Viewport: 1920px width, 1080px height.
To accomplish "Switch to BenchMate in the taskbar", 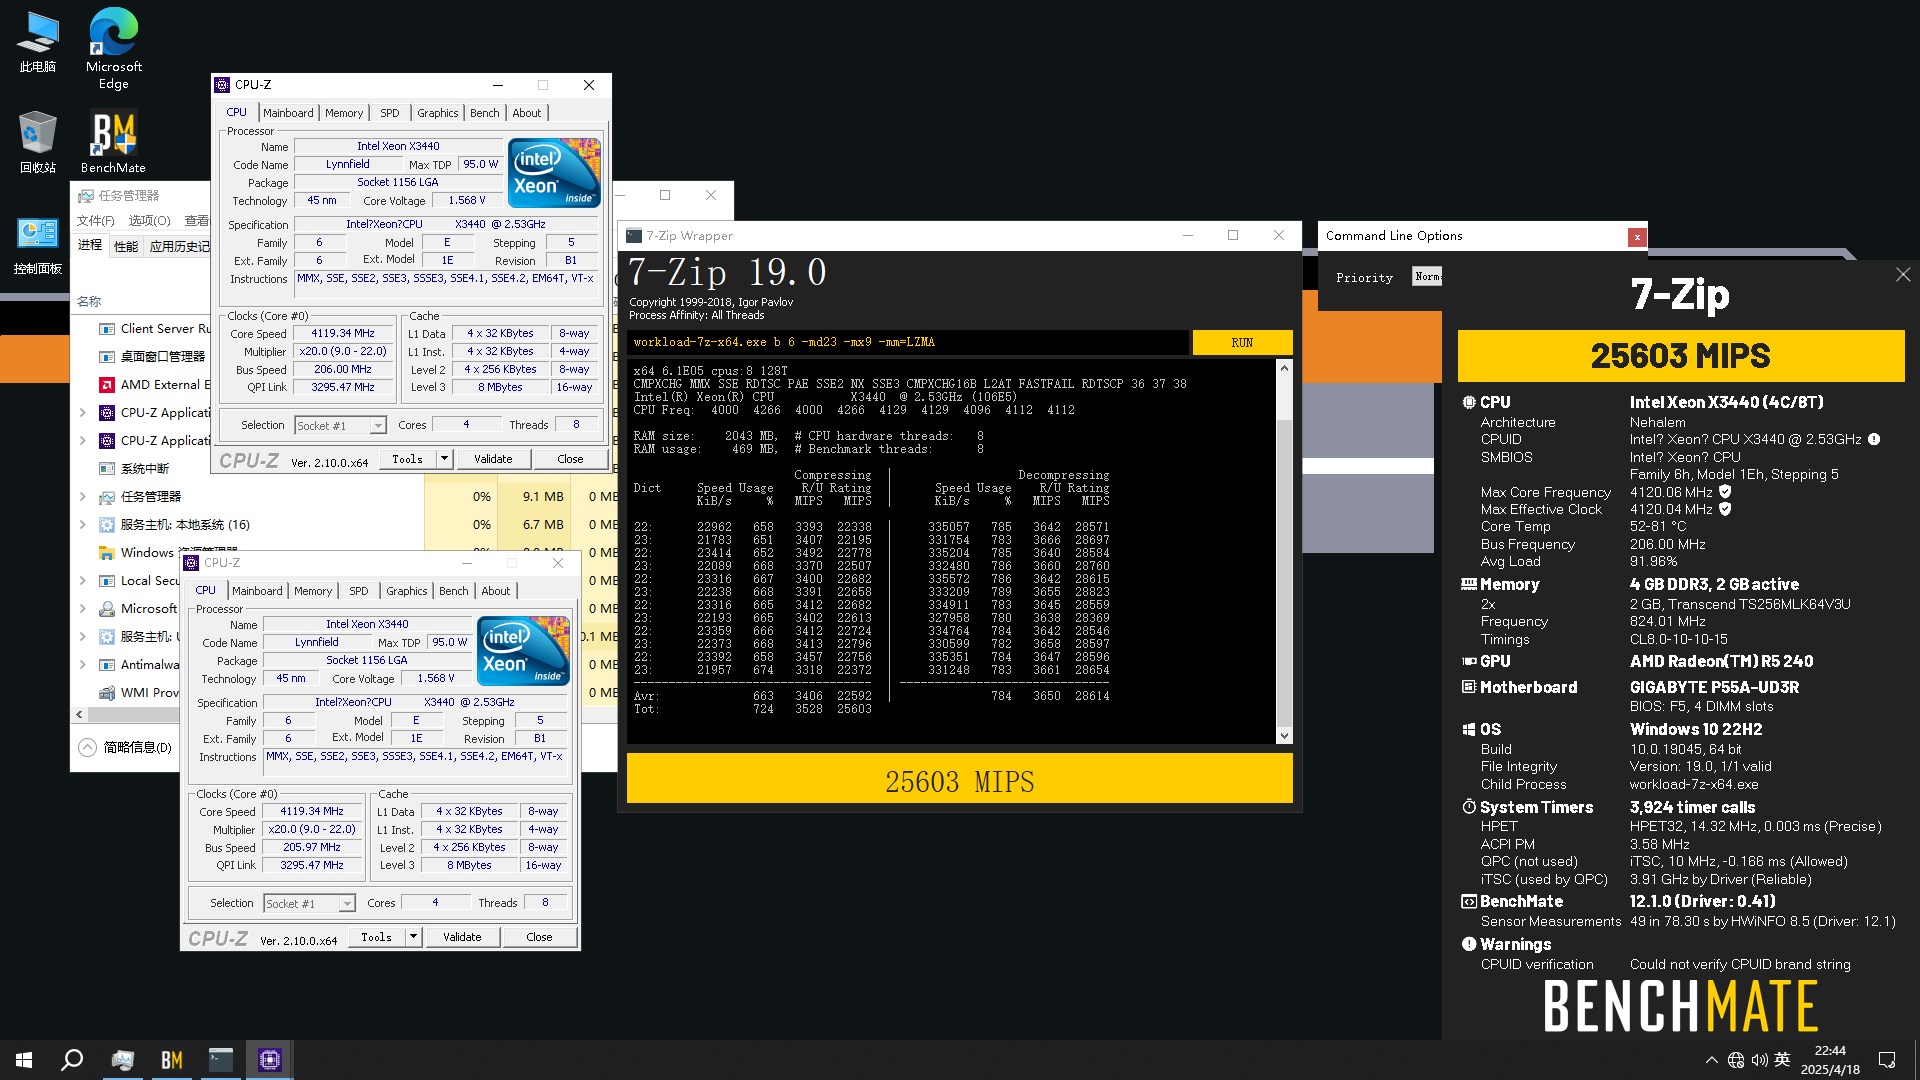I will (x=172, y=1060).
